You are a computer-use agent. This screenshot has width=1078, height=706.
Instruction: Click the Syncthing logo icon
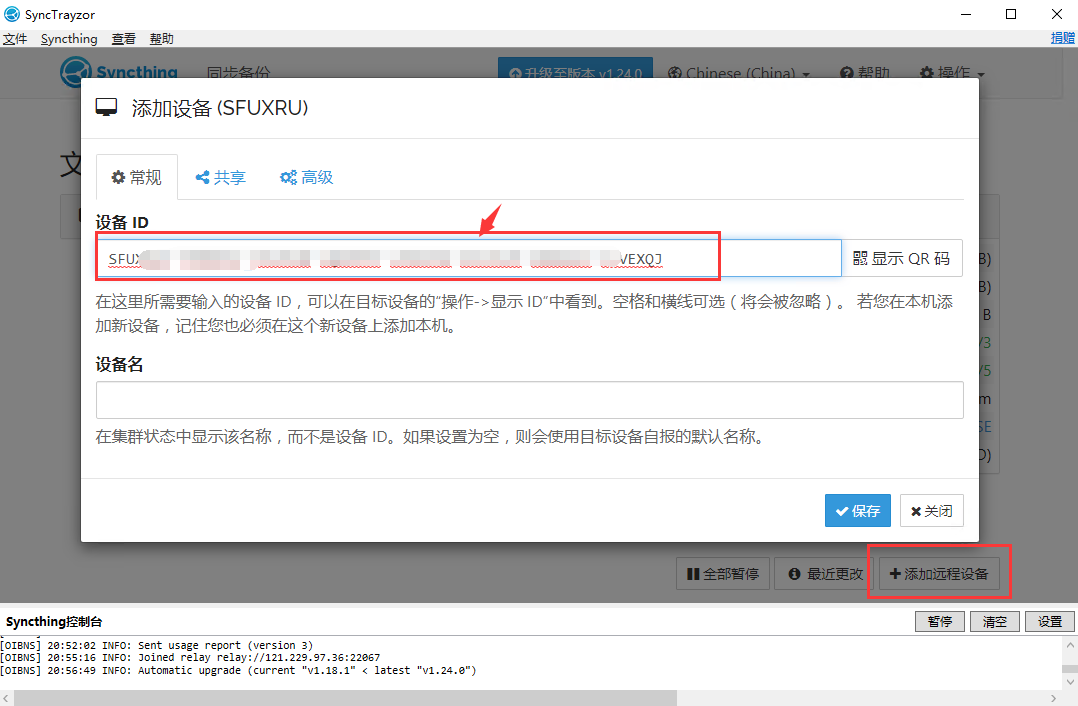(x=76, y=73)
